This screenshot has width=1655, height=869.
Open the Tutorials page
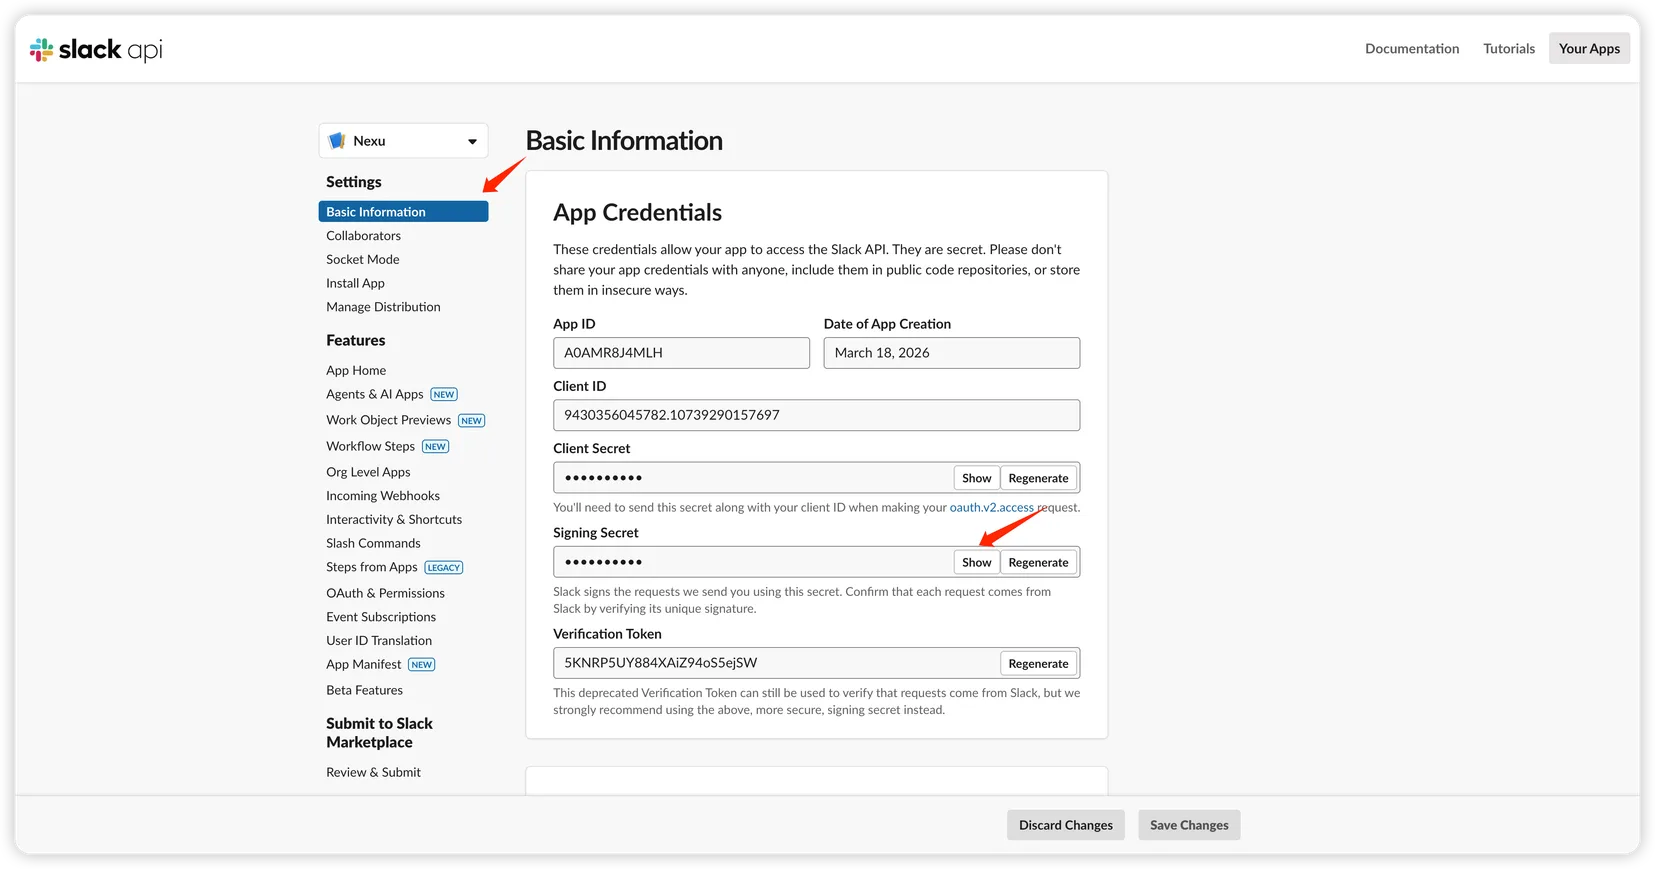(x=1508, y=49)
